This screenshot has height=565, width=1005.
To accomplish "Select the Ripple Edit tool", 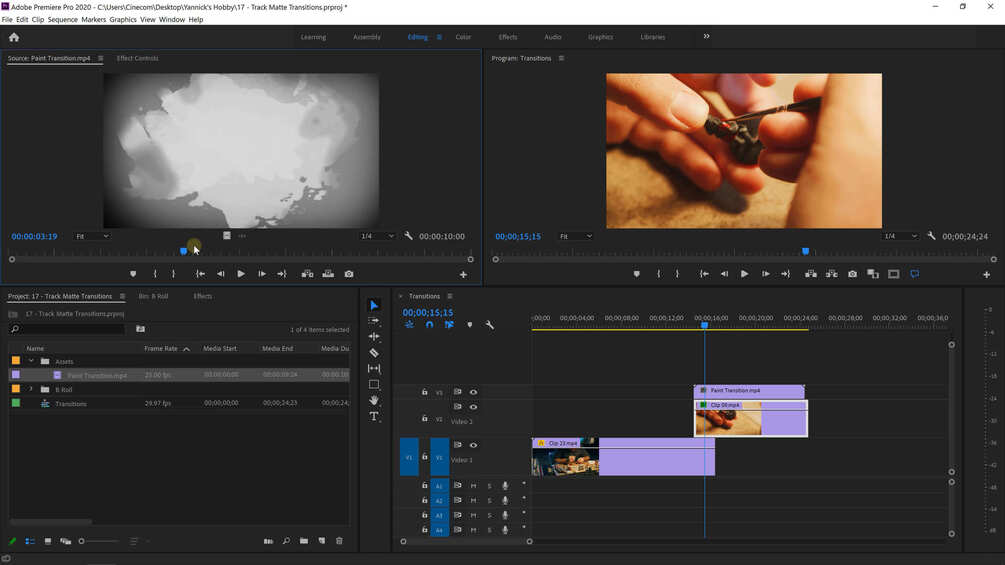I will (374, 336).
